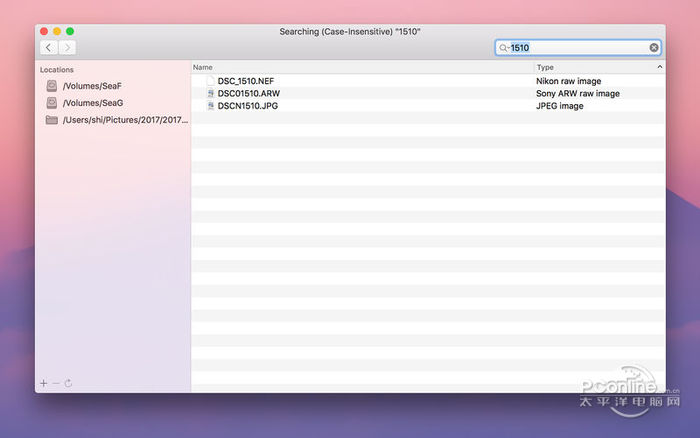Select the /Volumes/SeaF drive icon
This screenshot has height=438, width=700.
click(52, 86)
